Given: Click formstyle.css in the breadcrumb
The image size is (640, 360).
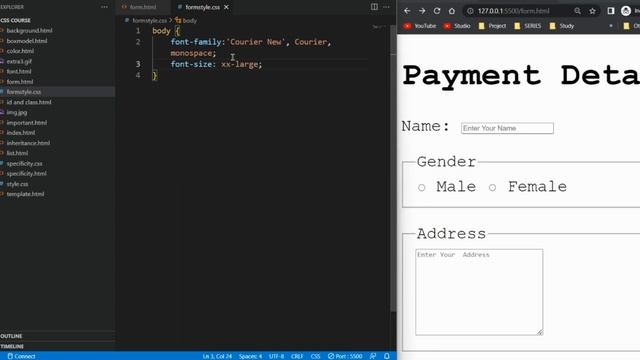Looking at the screenshot, I should coord(149,20).
